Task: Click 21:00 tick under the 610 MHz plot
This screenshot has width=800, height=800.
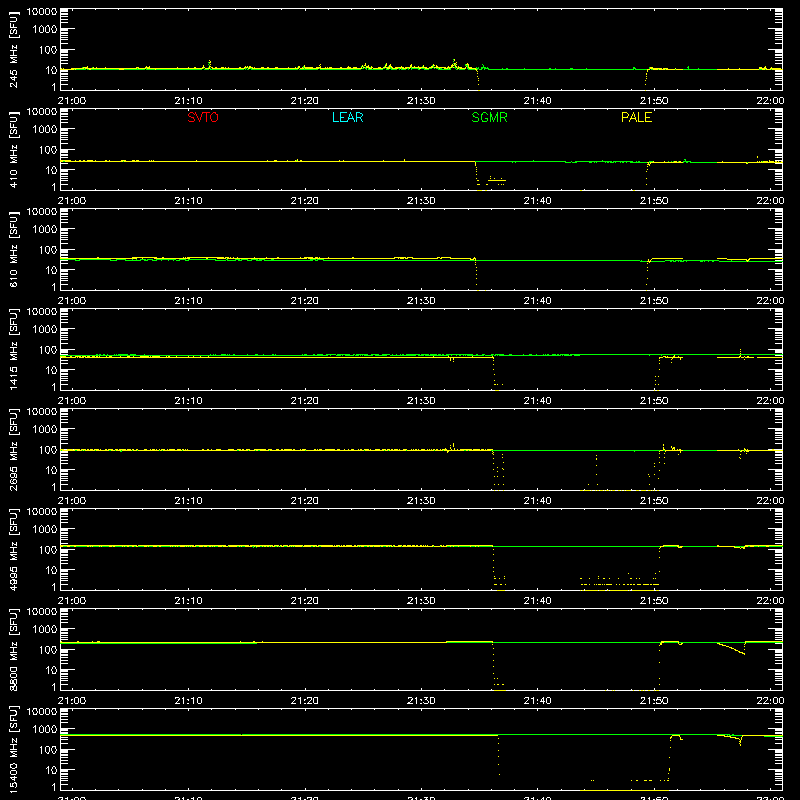Action: click(72, 301)
